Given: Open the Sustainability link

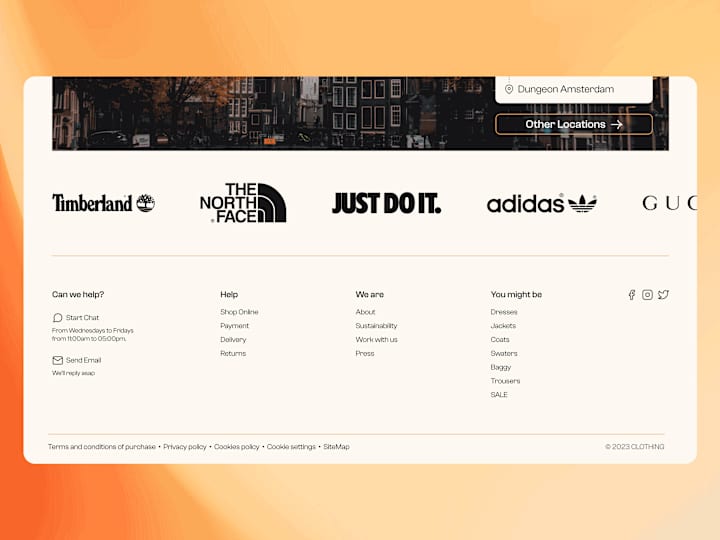Looking at the screenshot, I should (376, 326).
